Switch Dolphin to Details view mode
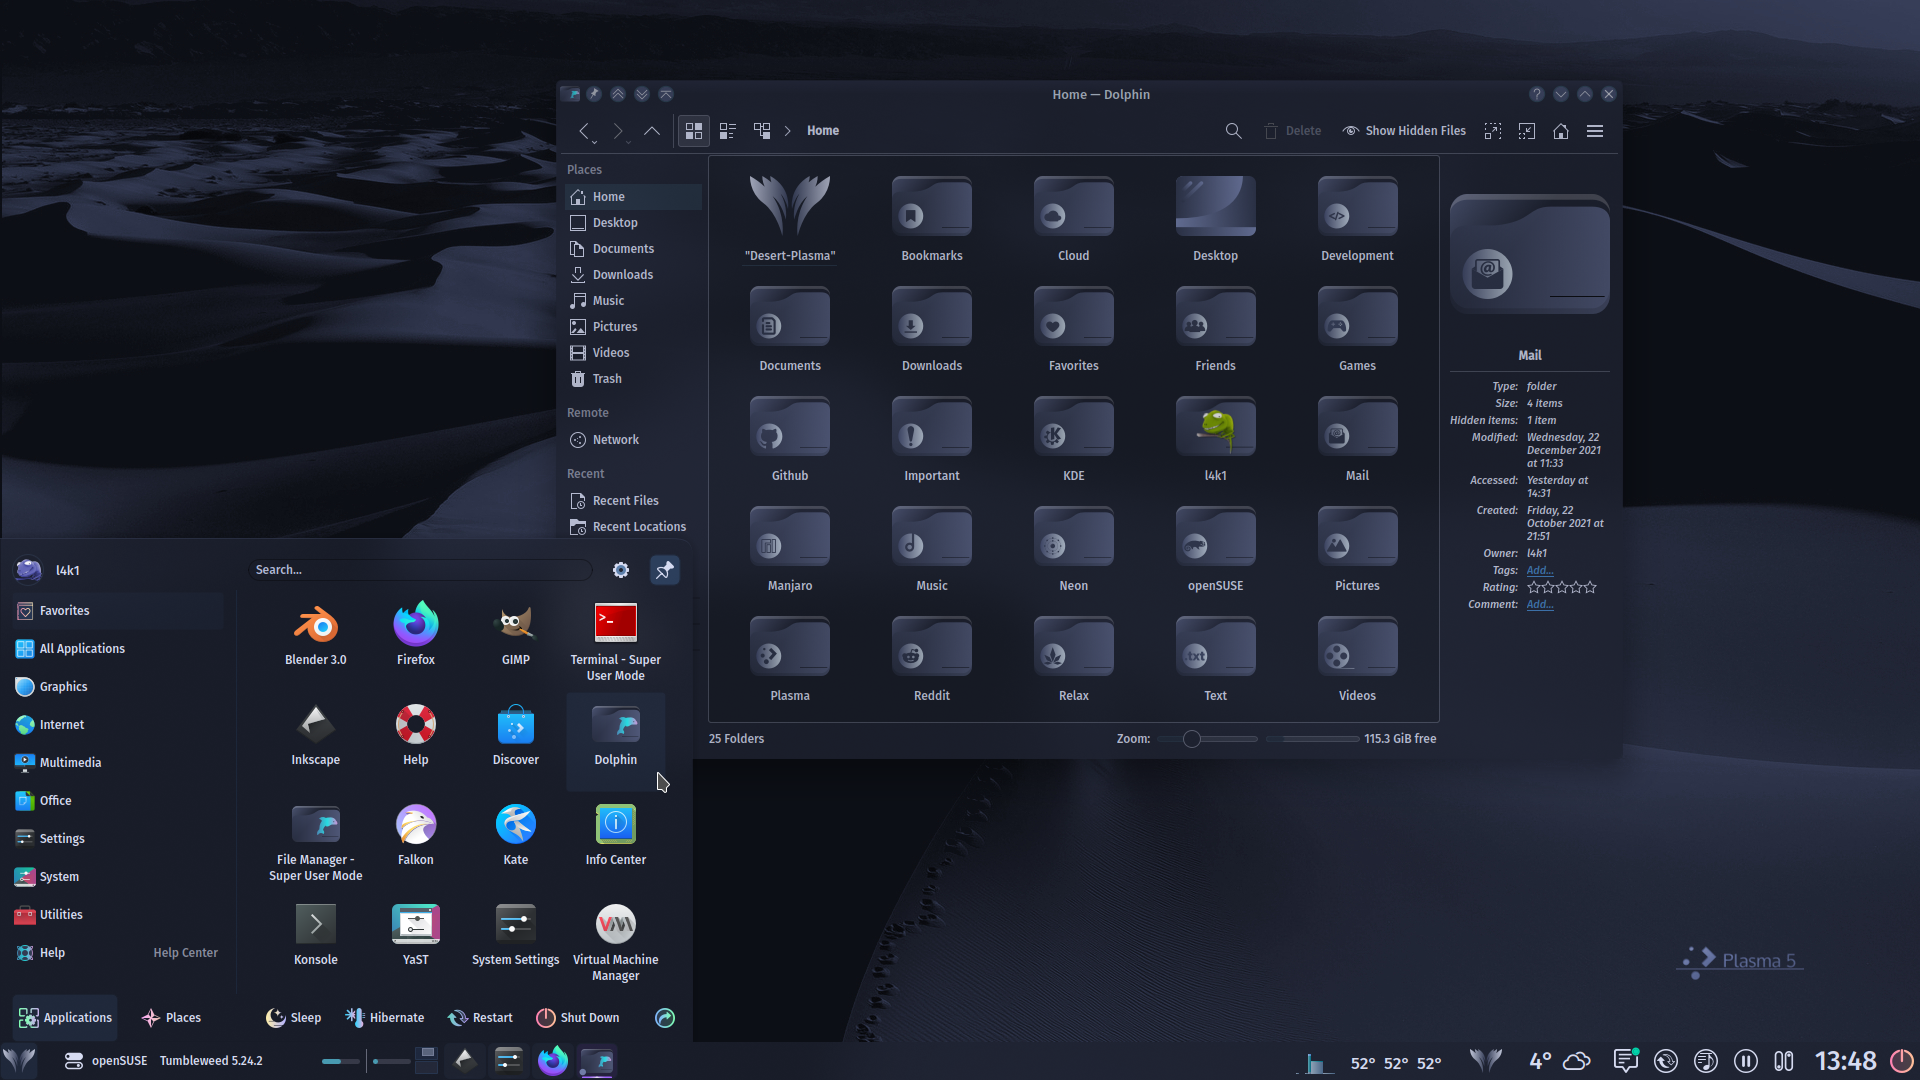The height and width of the screenshot is (1080, 1920). (762, 131)
